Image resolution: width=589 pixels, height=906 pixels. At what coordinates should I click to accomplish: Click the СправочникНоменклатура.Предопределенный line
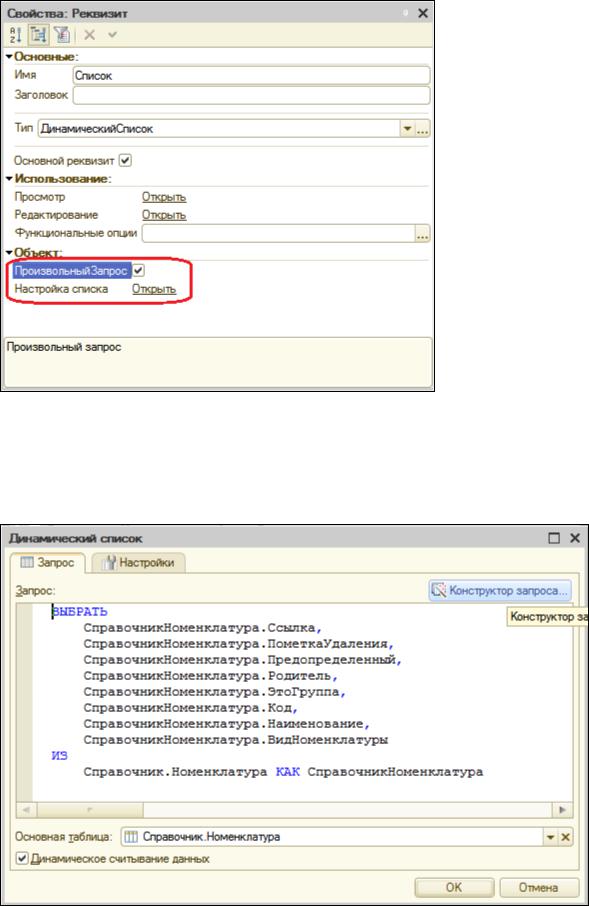242,660
